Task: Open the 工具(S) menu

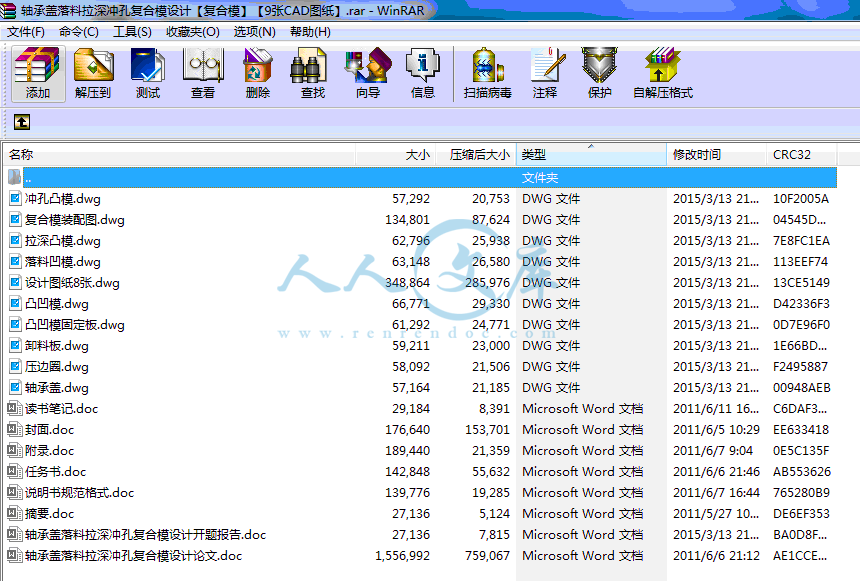Action: pyautogui.click(x=132, y=32)
